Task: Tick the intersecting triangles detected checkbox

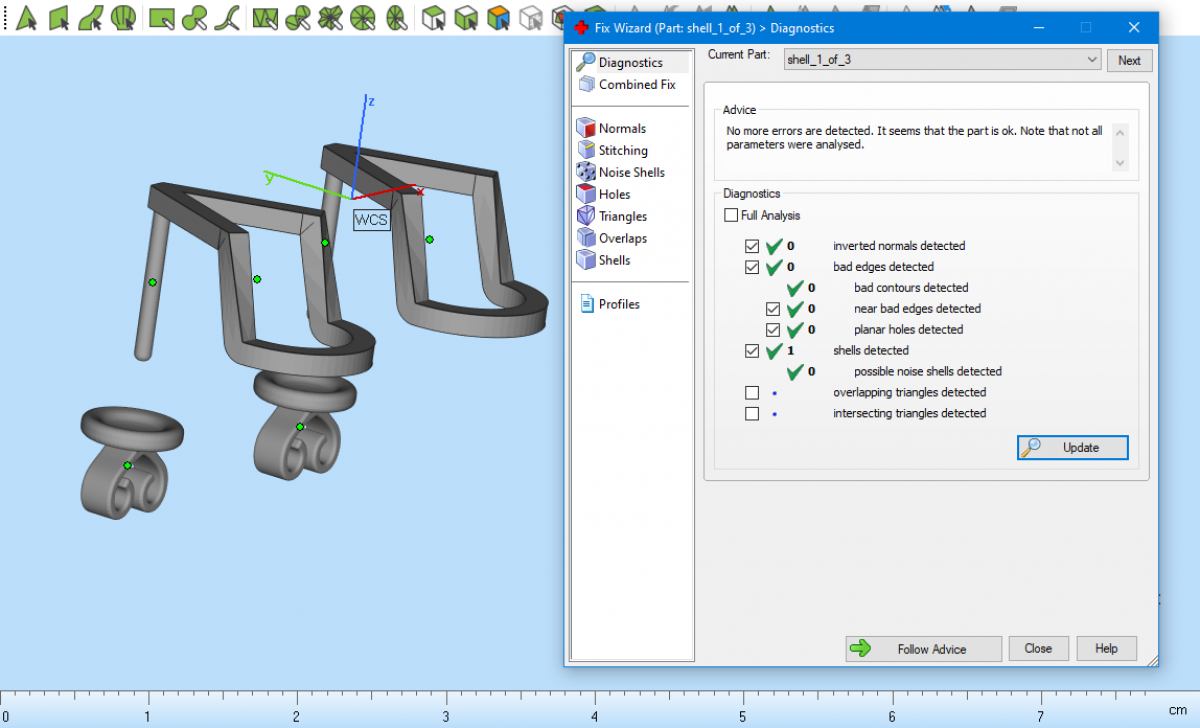Action: 752,414
